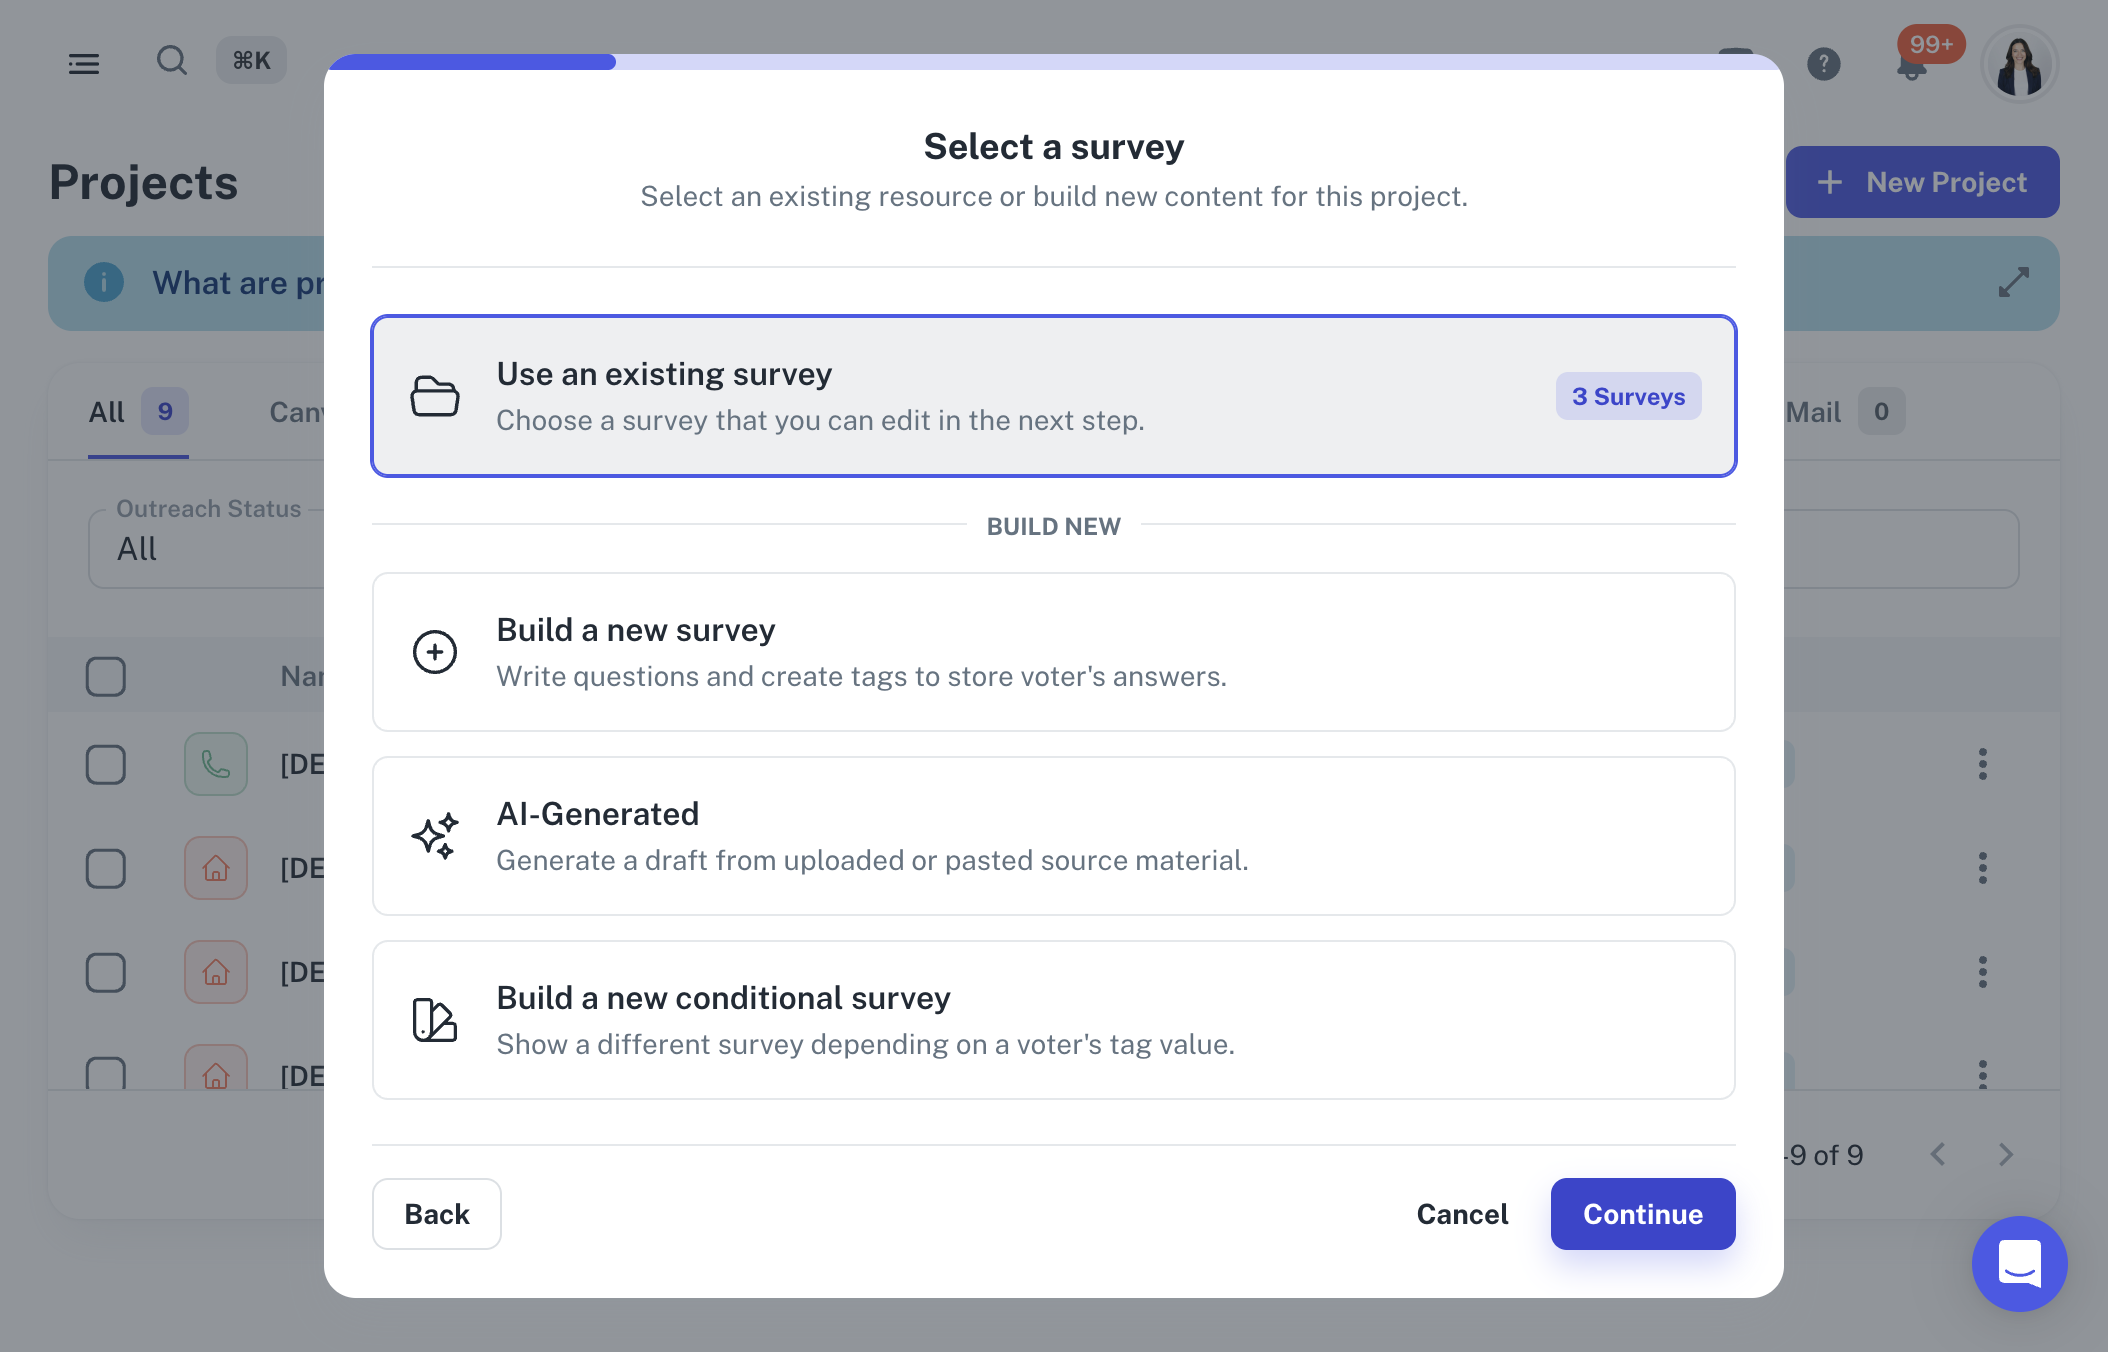2108x1352 pixels.
Task: Open the ⌘K command shortcut chip
Action: pyautogui.click(x=251, y=61)
